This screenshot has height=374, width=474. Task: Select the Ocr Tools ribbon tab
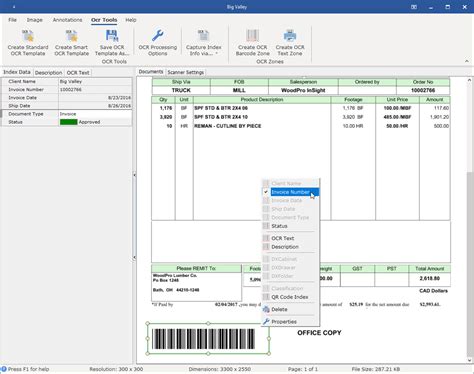point(104,20)
